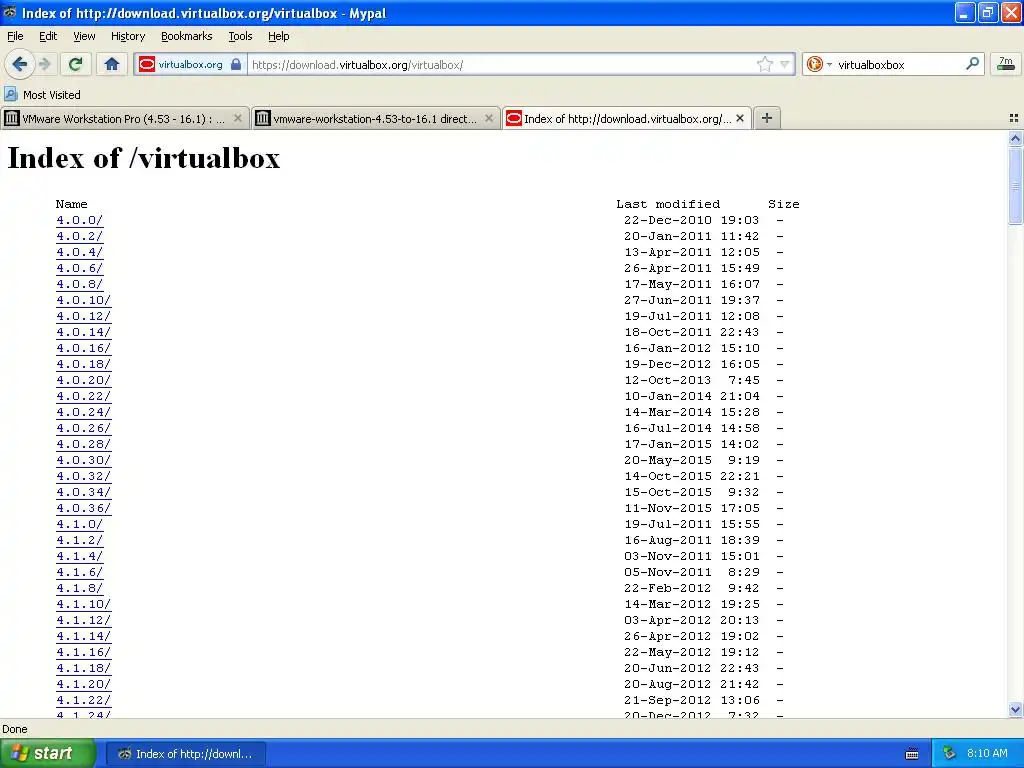This screenshot has width=1024, height=768.
Task: Bookmark this page with the star icon
Action: (764, 64)
